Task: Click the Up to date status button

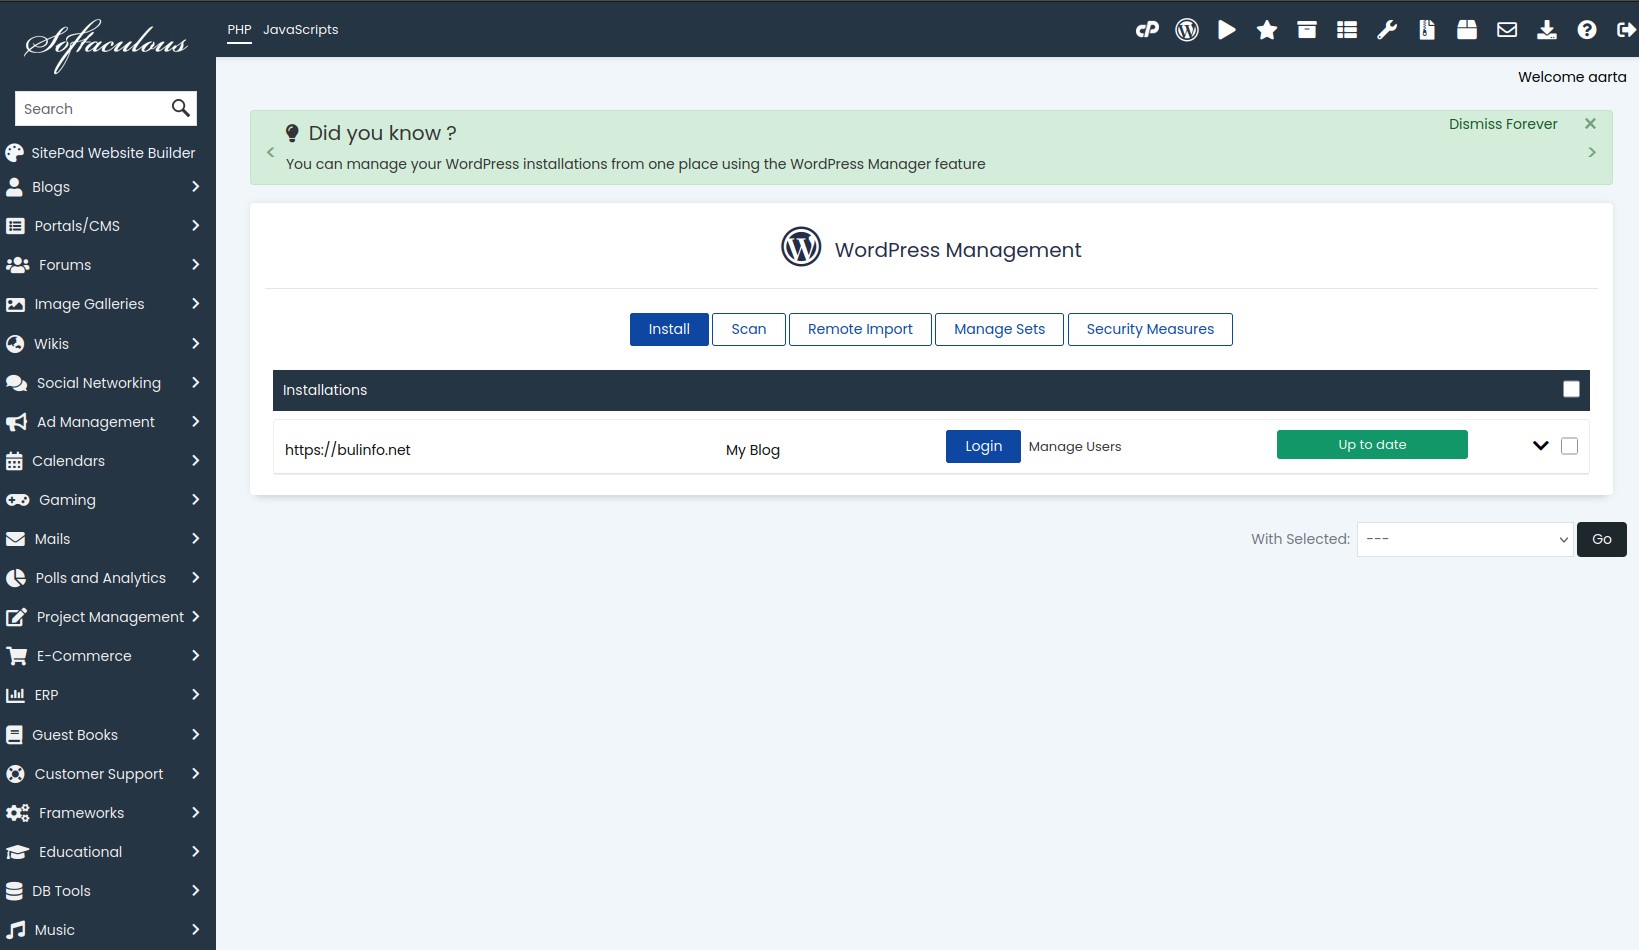Action: 1372,445
